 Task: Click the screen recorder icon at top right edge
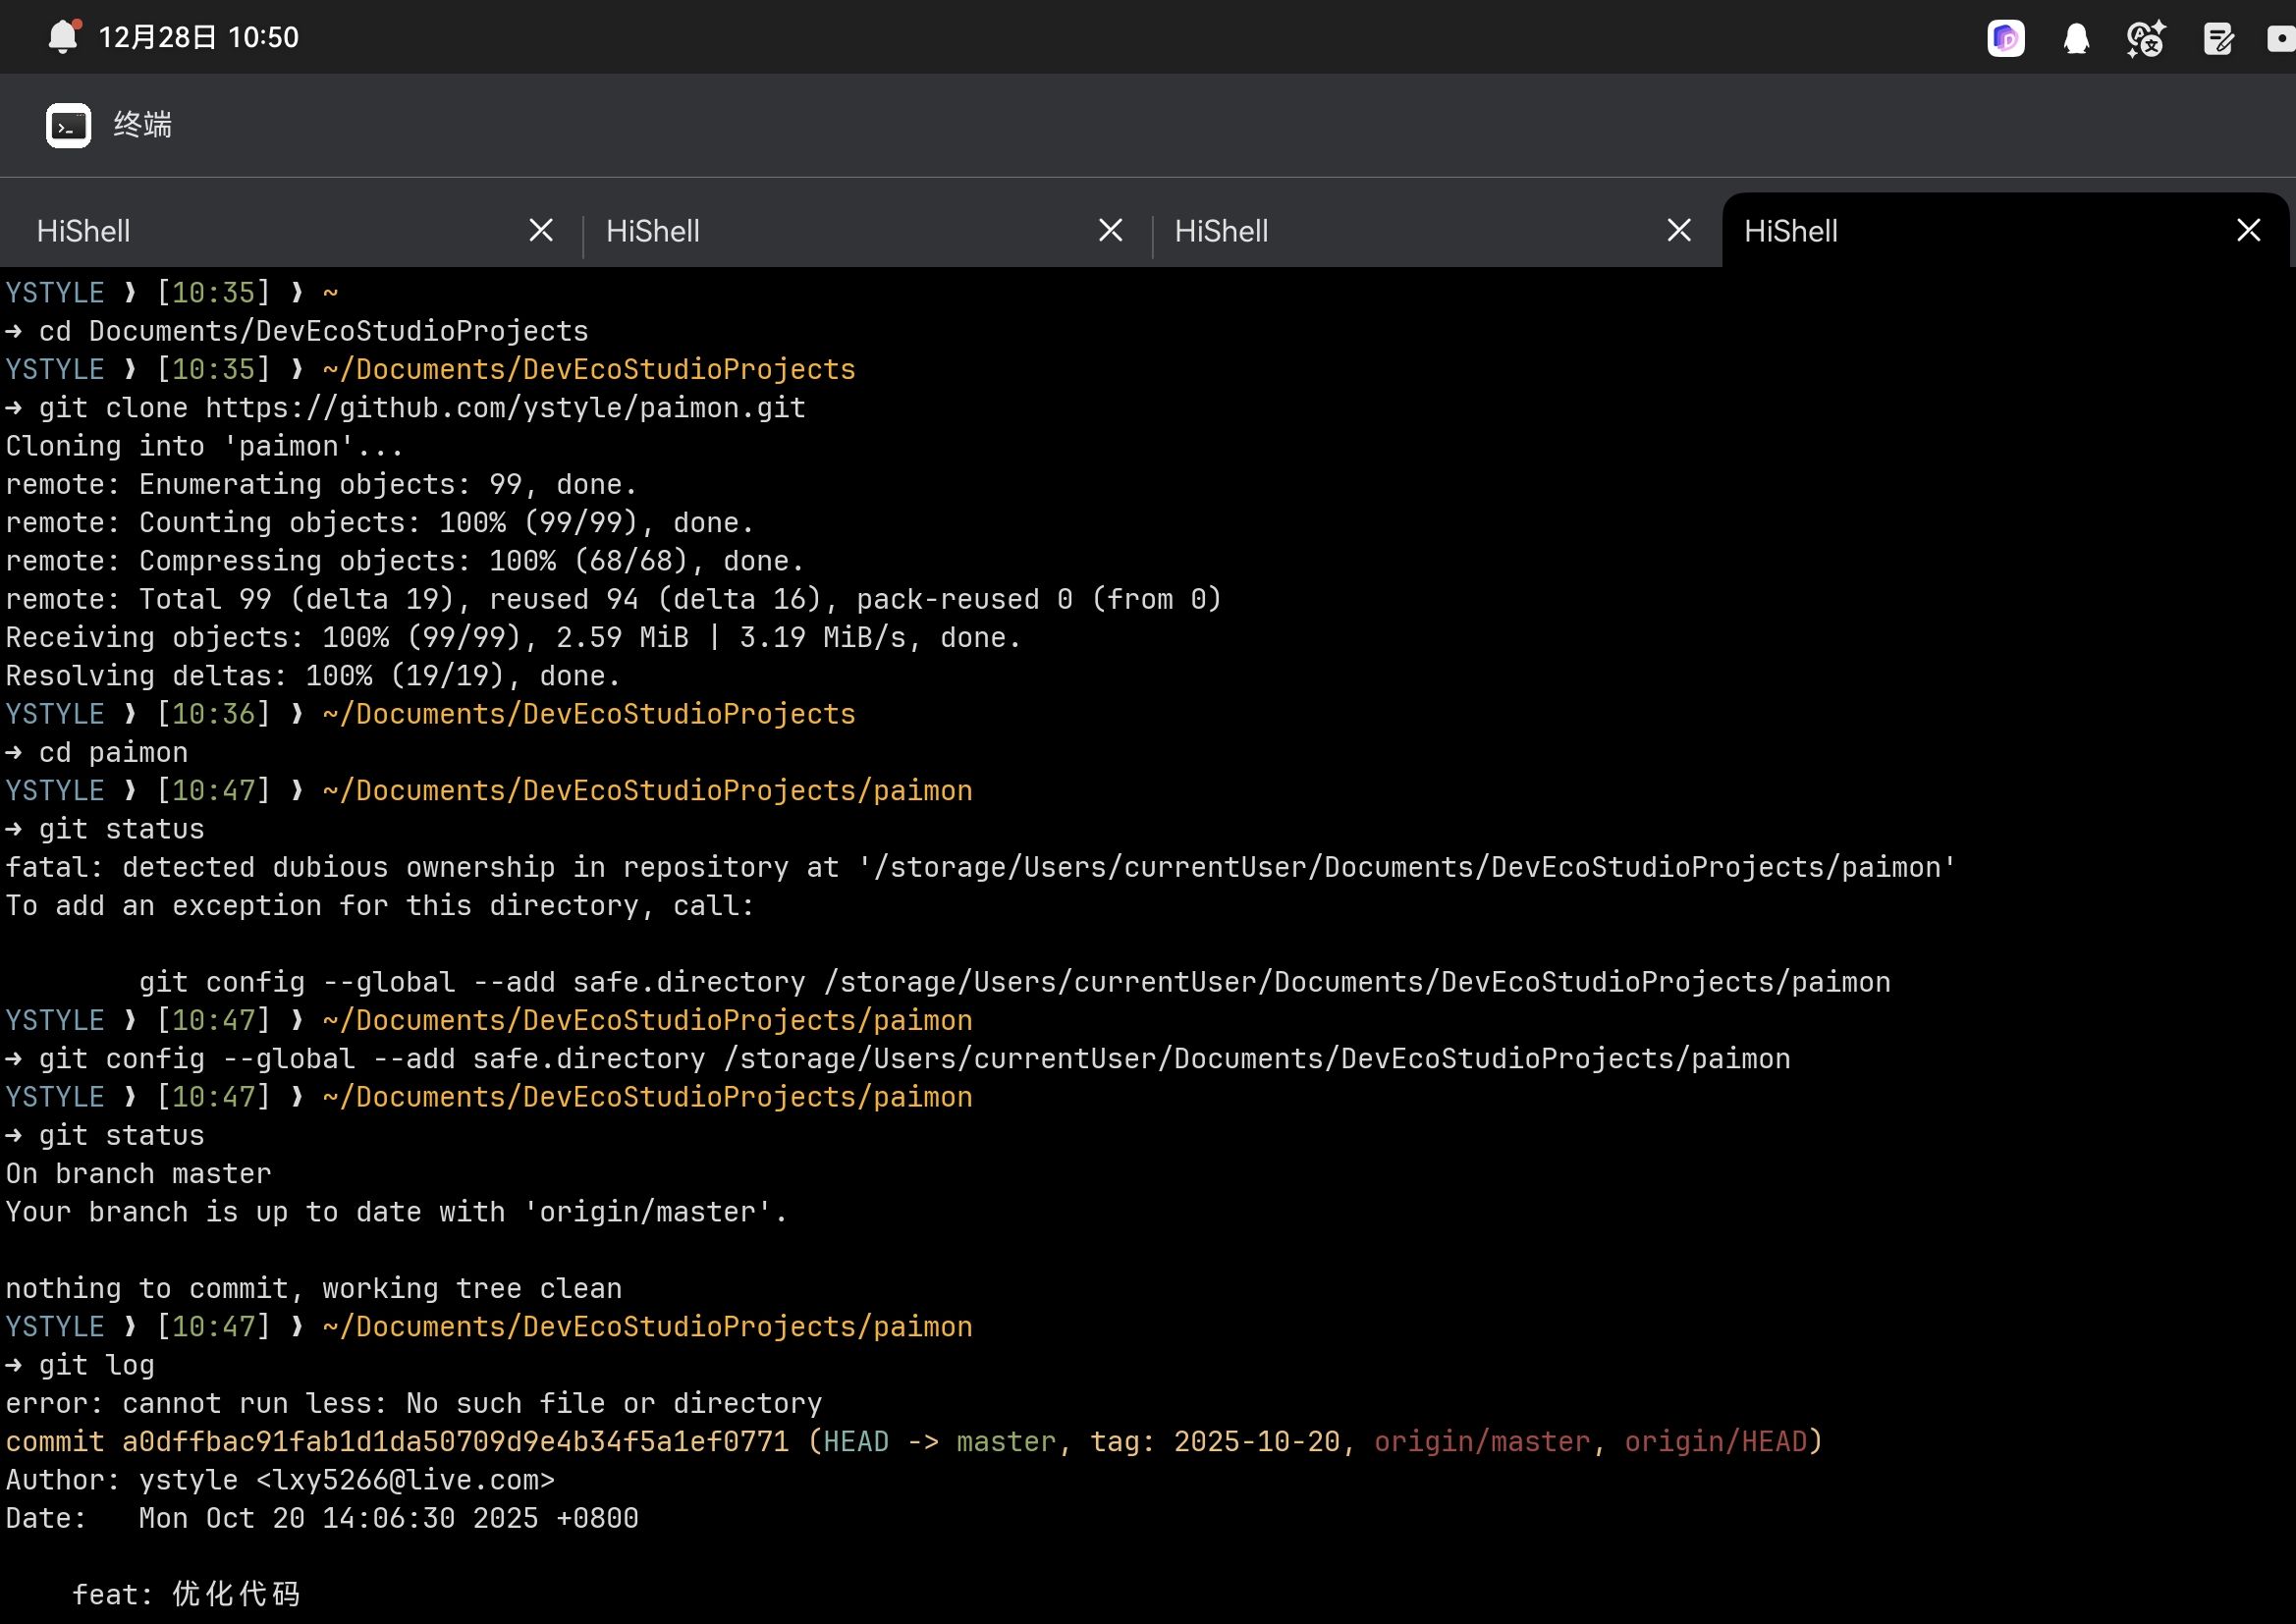[2282, 38]
